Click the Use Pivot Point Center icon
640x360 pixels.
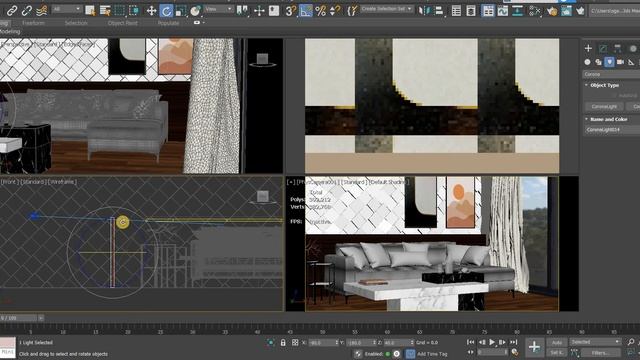tap(242, 10)
